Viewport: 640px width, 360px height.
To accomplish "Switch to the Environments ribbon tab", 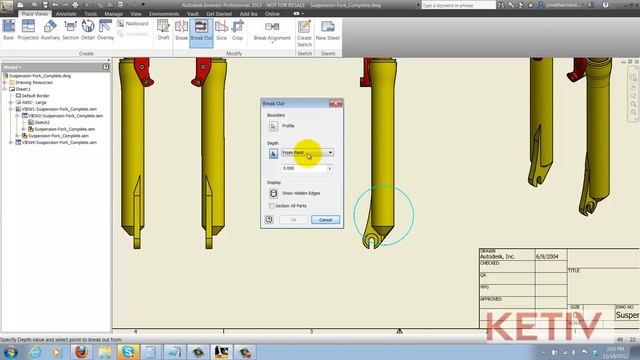I will [164, 14].
